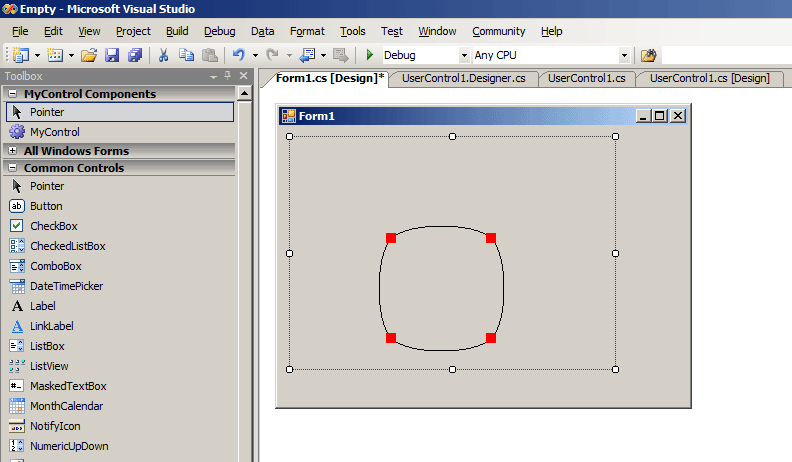Click the Paste clipboard icon
The height and width of the screenshot is (462, 792).
(210, 55)
